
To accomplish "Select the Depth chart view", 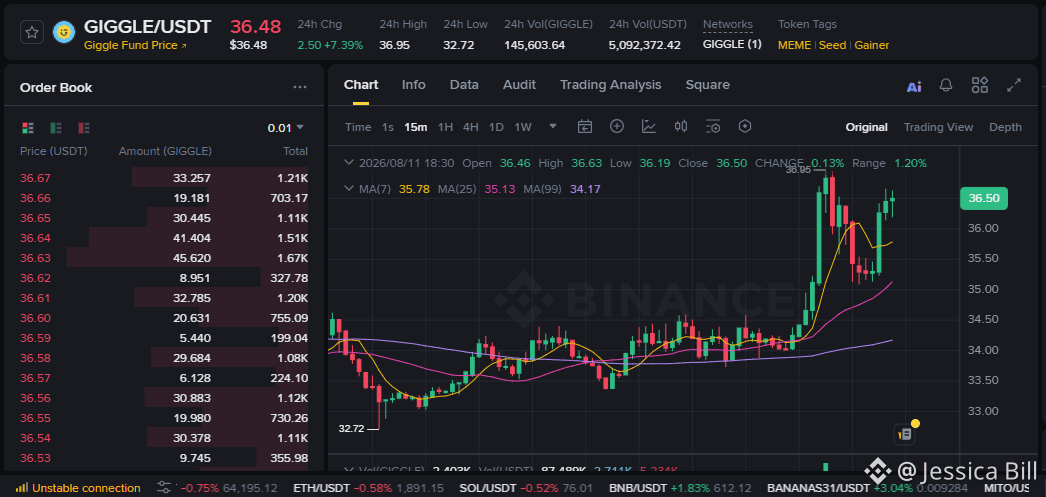I will coord(1005,127).
